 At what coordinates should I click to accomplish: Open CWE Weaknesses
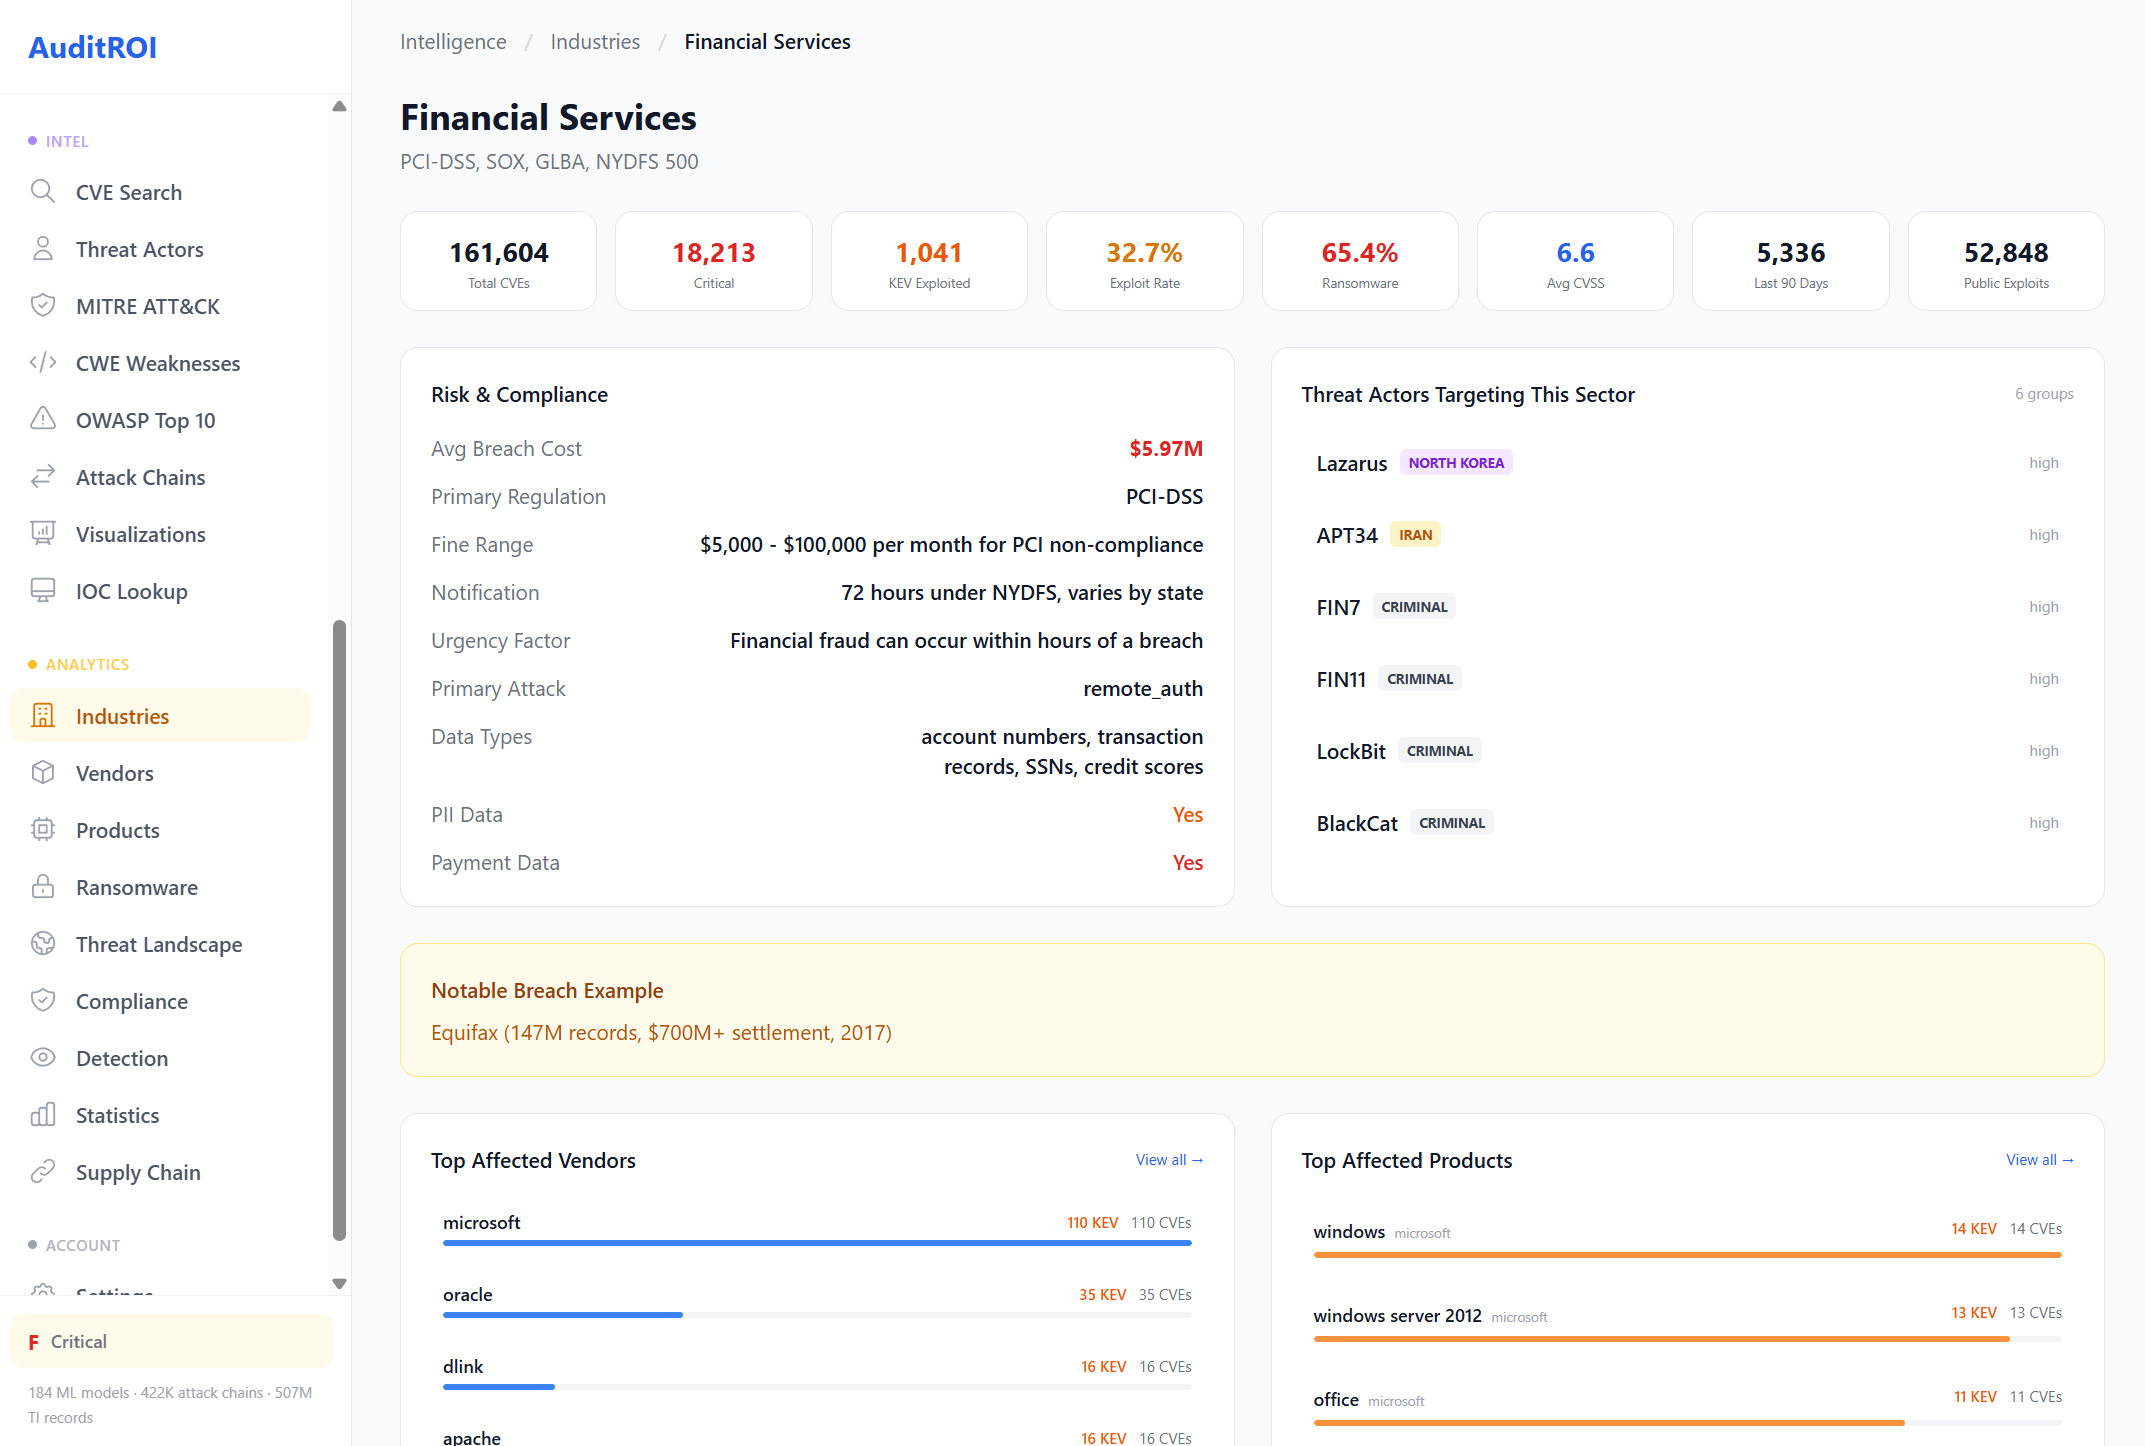(157, 363)
